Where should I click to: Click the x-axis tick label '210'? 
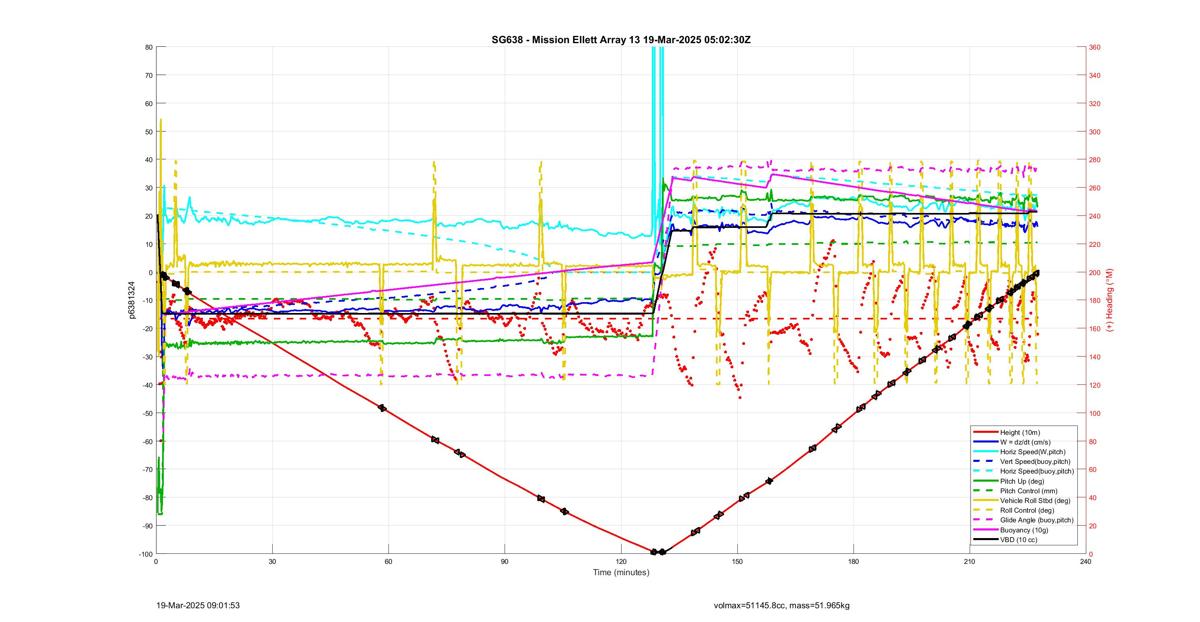point(969,562)
